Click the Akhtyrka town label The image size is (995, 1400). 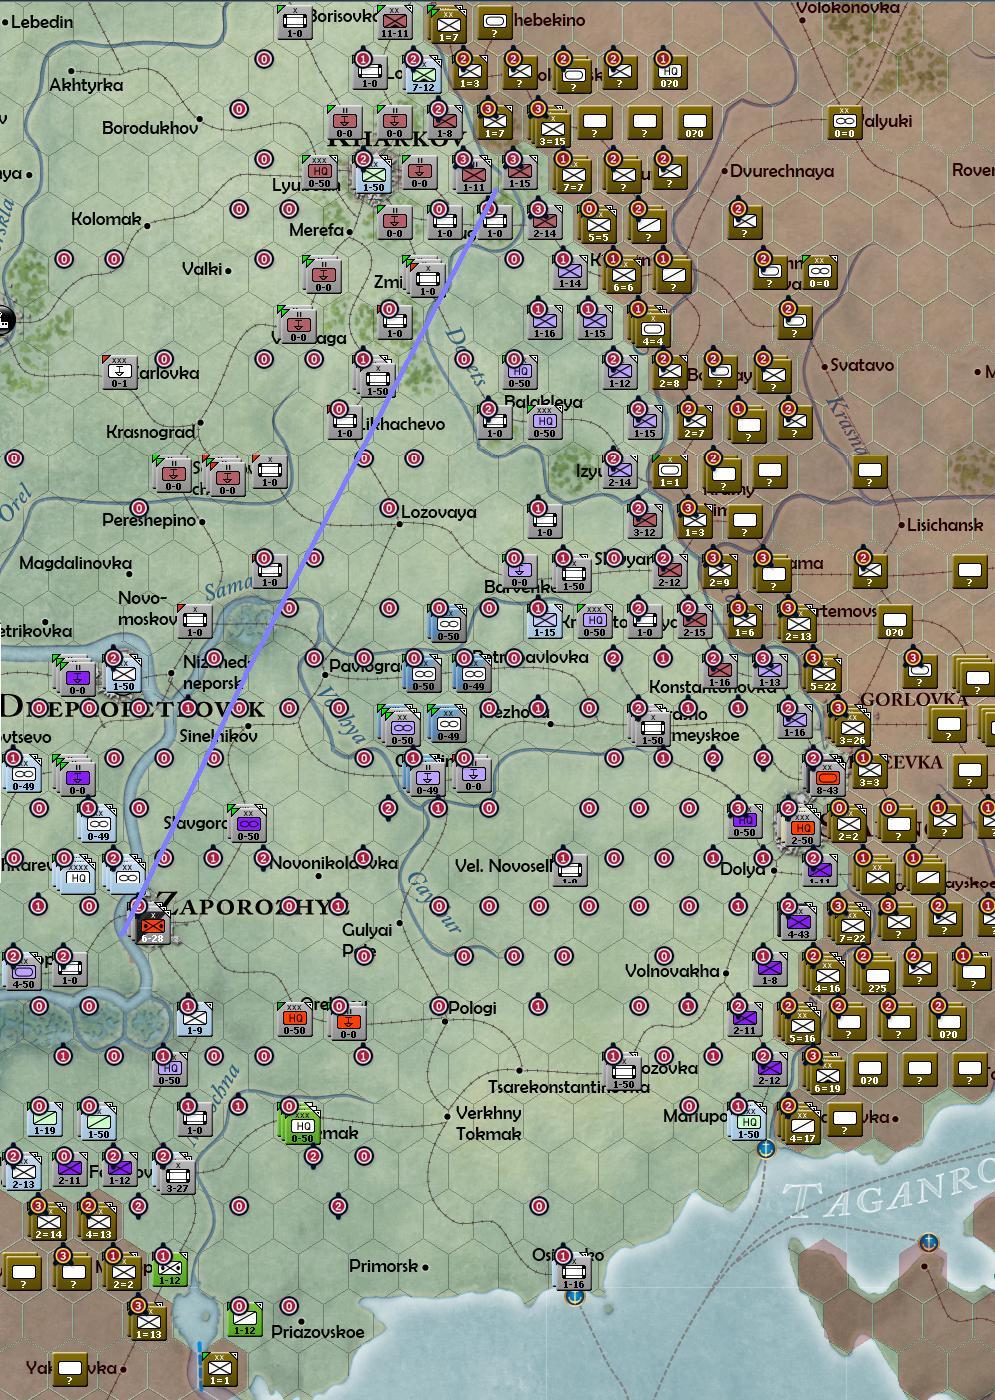(86, 85)
